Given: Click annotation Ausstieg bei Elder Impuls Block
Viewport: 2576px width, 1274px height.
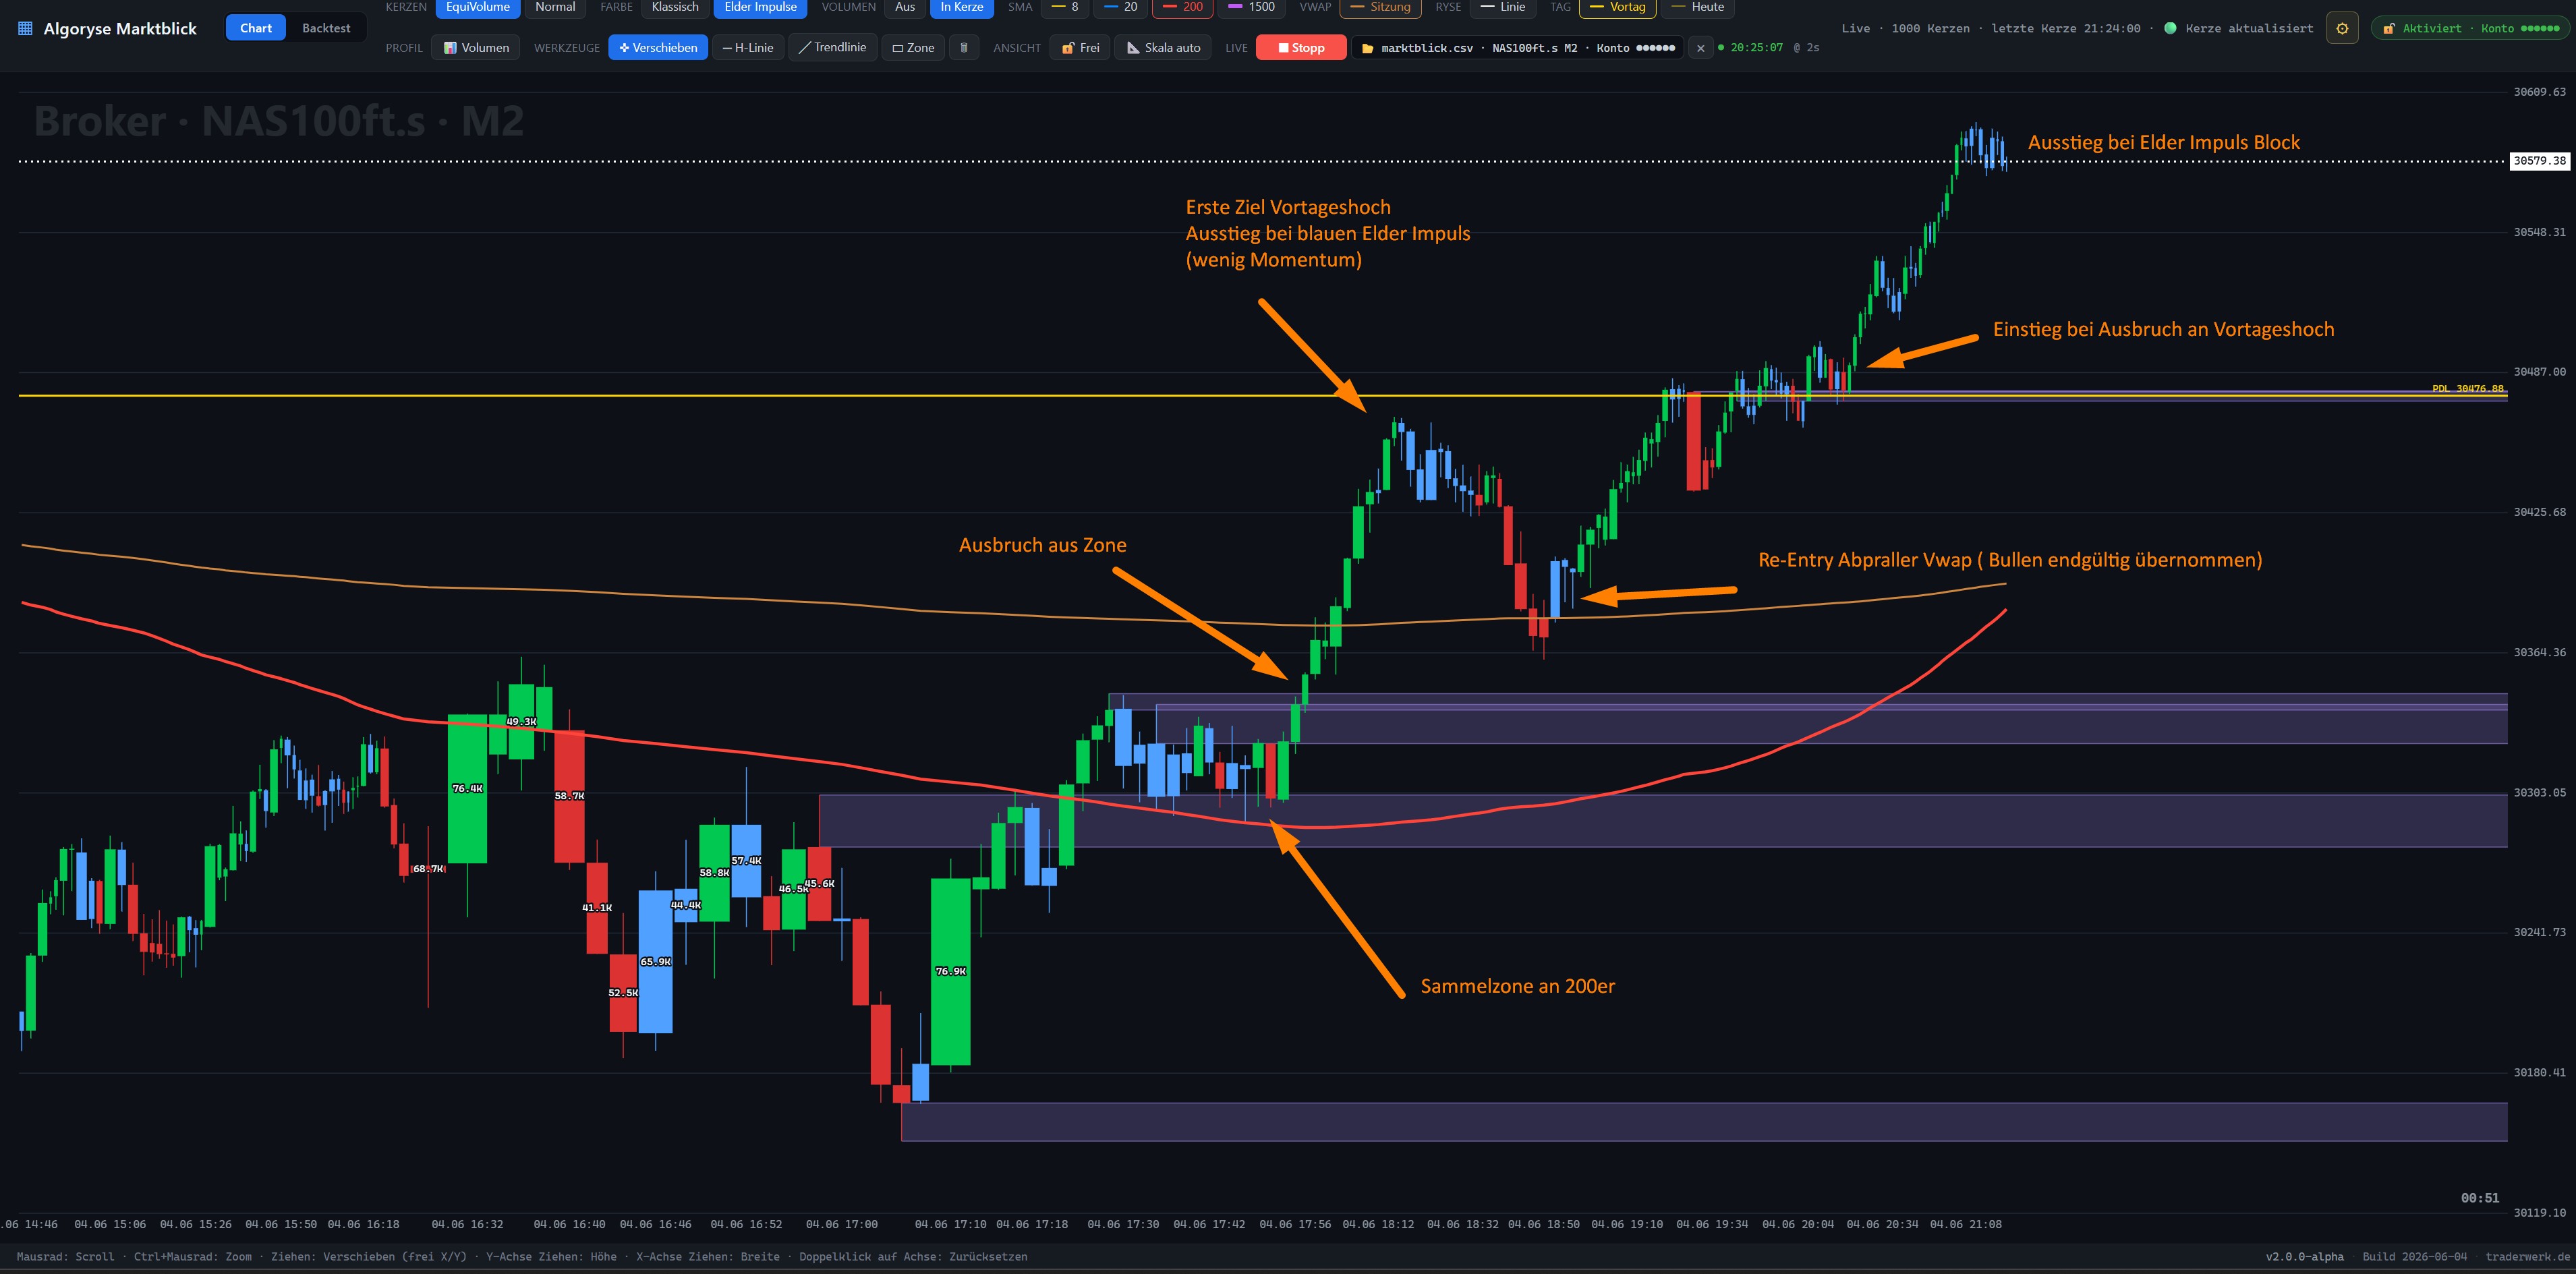Looking at the screenshot, I should [x=2163, y=142].
